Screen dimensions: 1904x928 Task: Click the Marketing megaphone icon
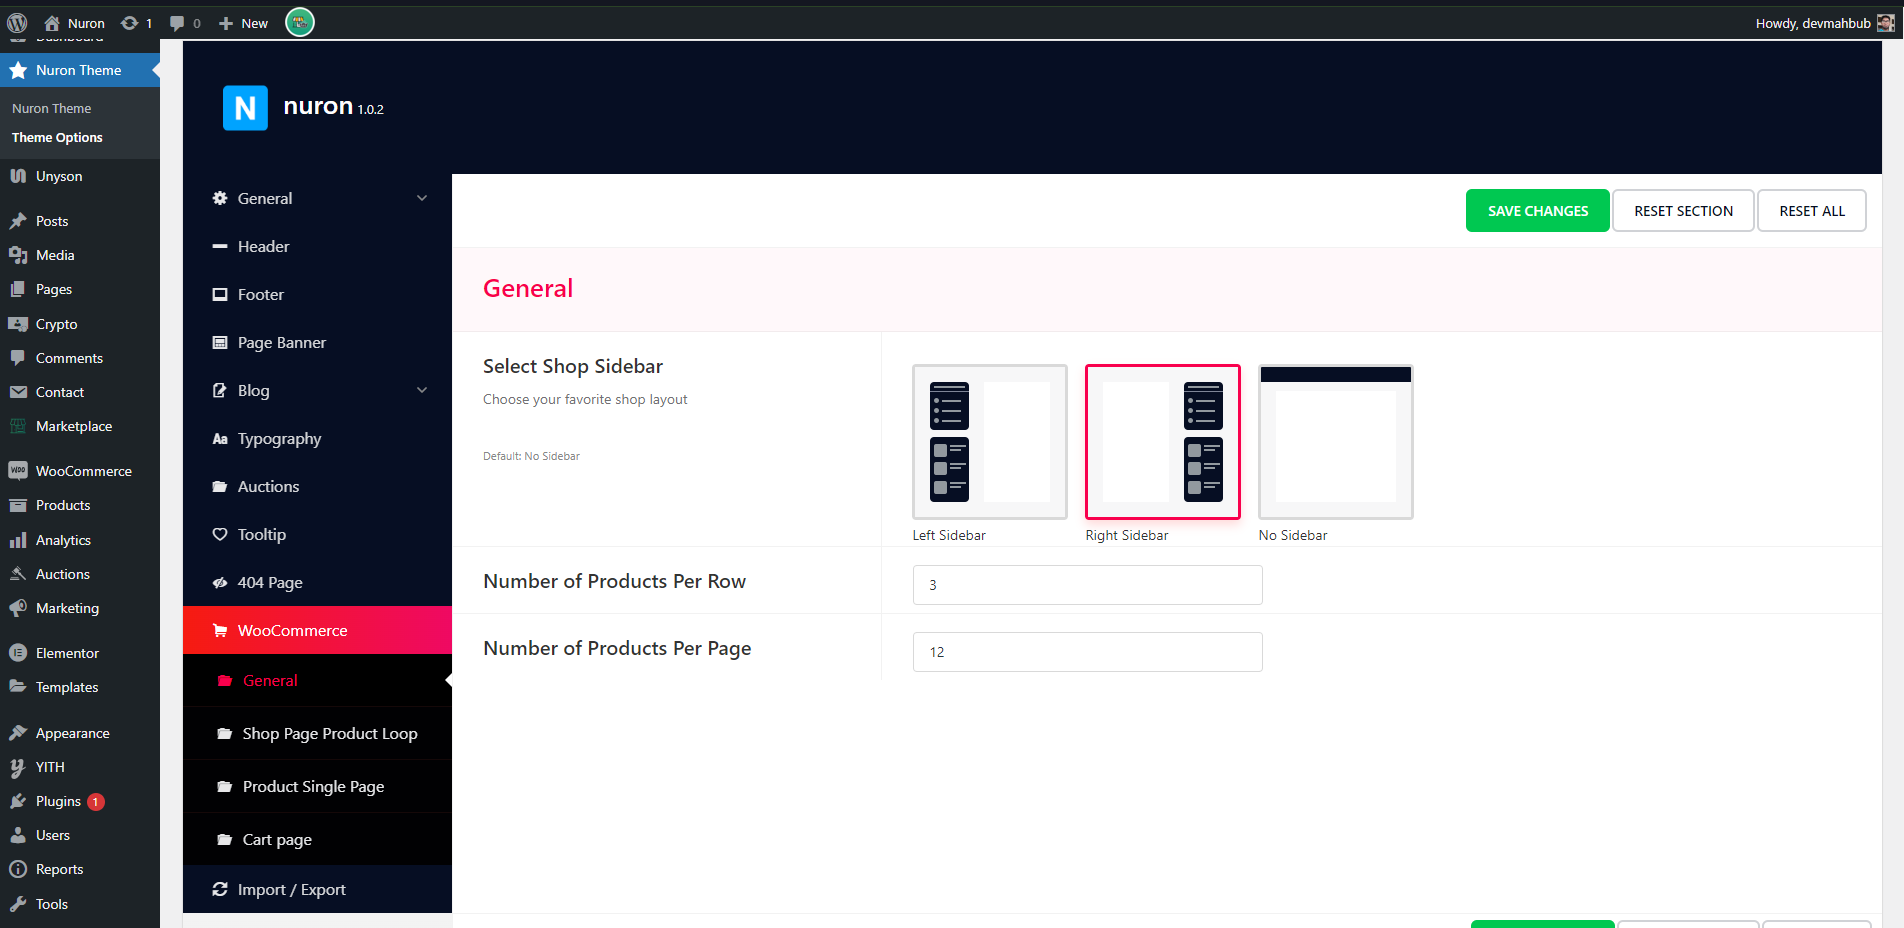18,608
